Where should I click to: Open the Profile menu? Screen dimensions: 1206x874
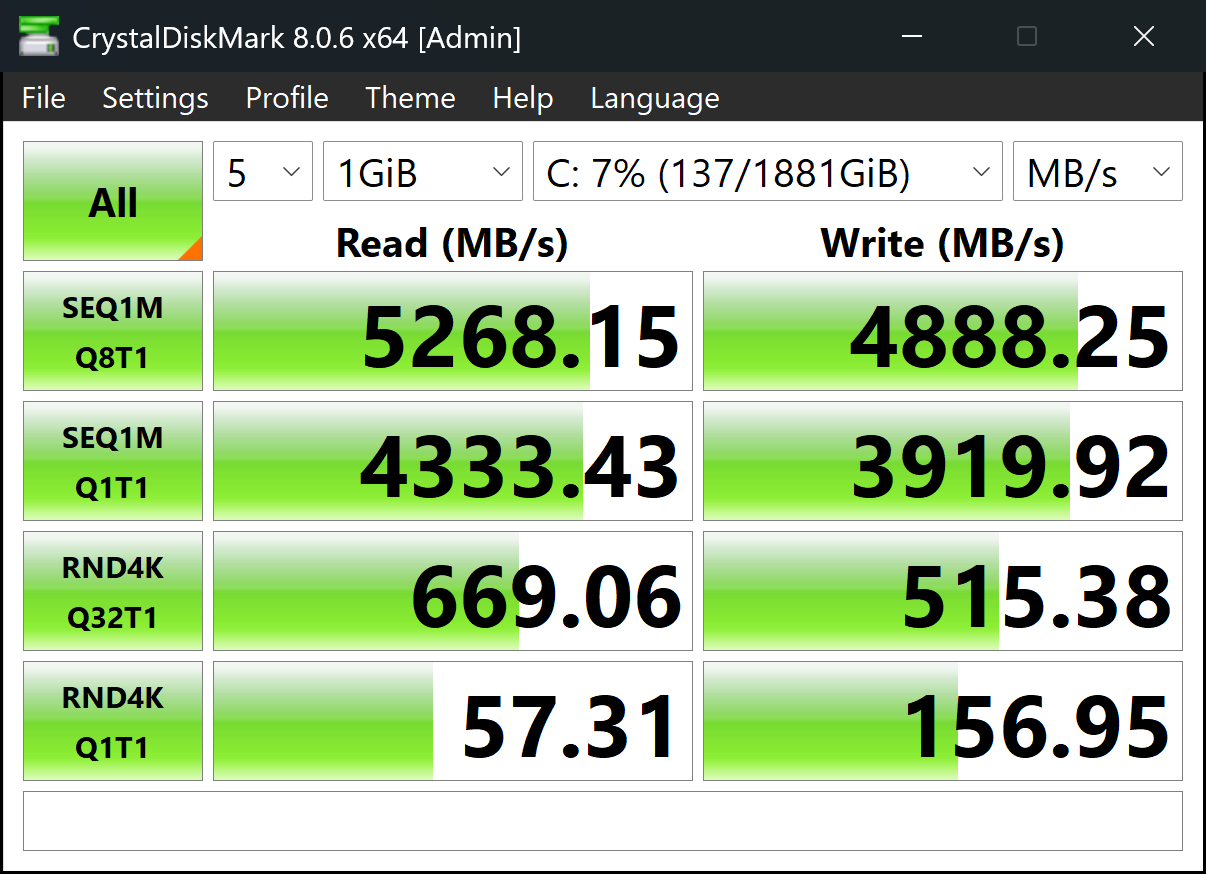point(287,98)
